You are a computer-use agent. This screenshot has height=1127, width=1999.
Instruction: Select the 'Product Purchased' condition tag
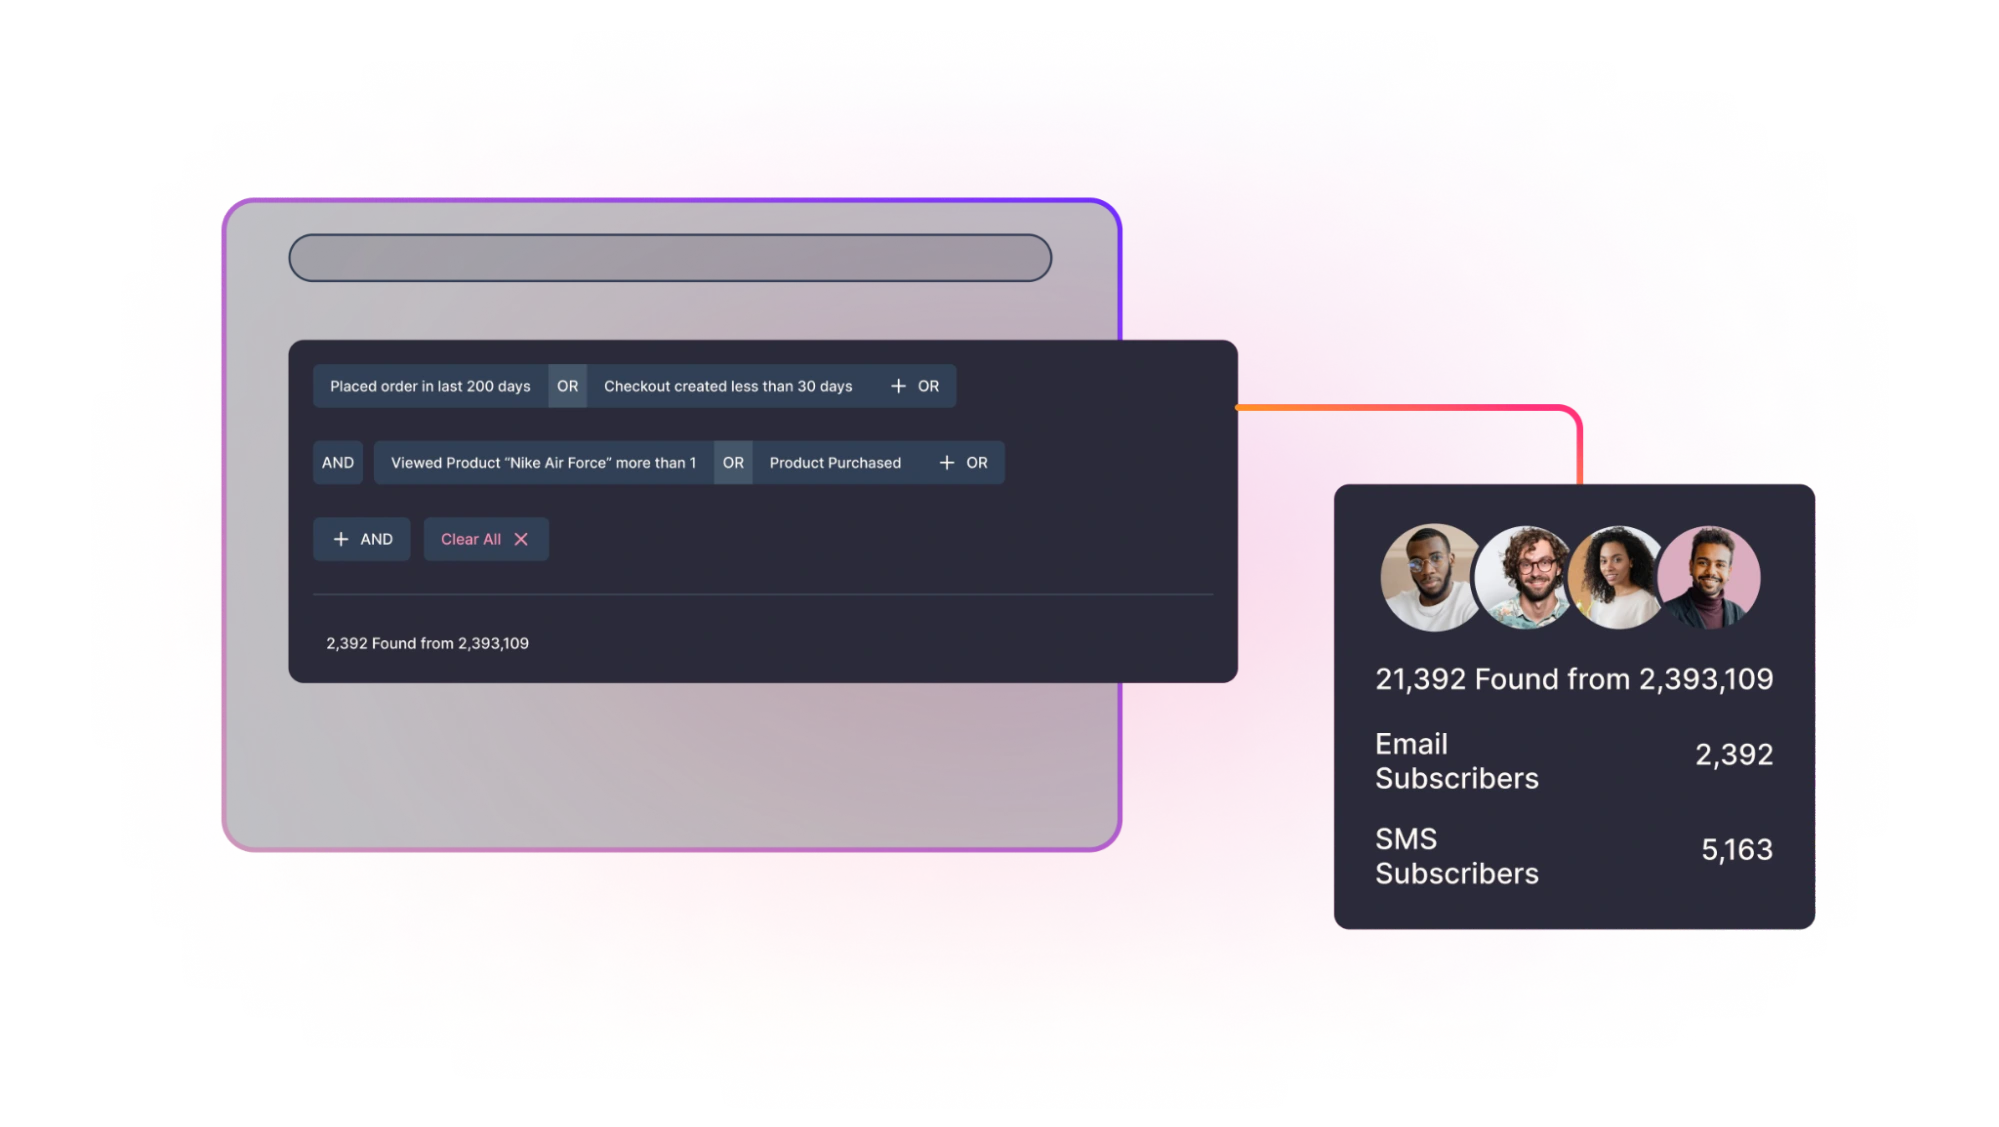point(833,463)
